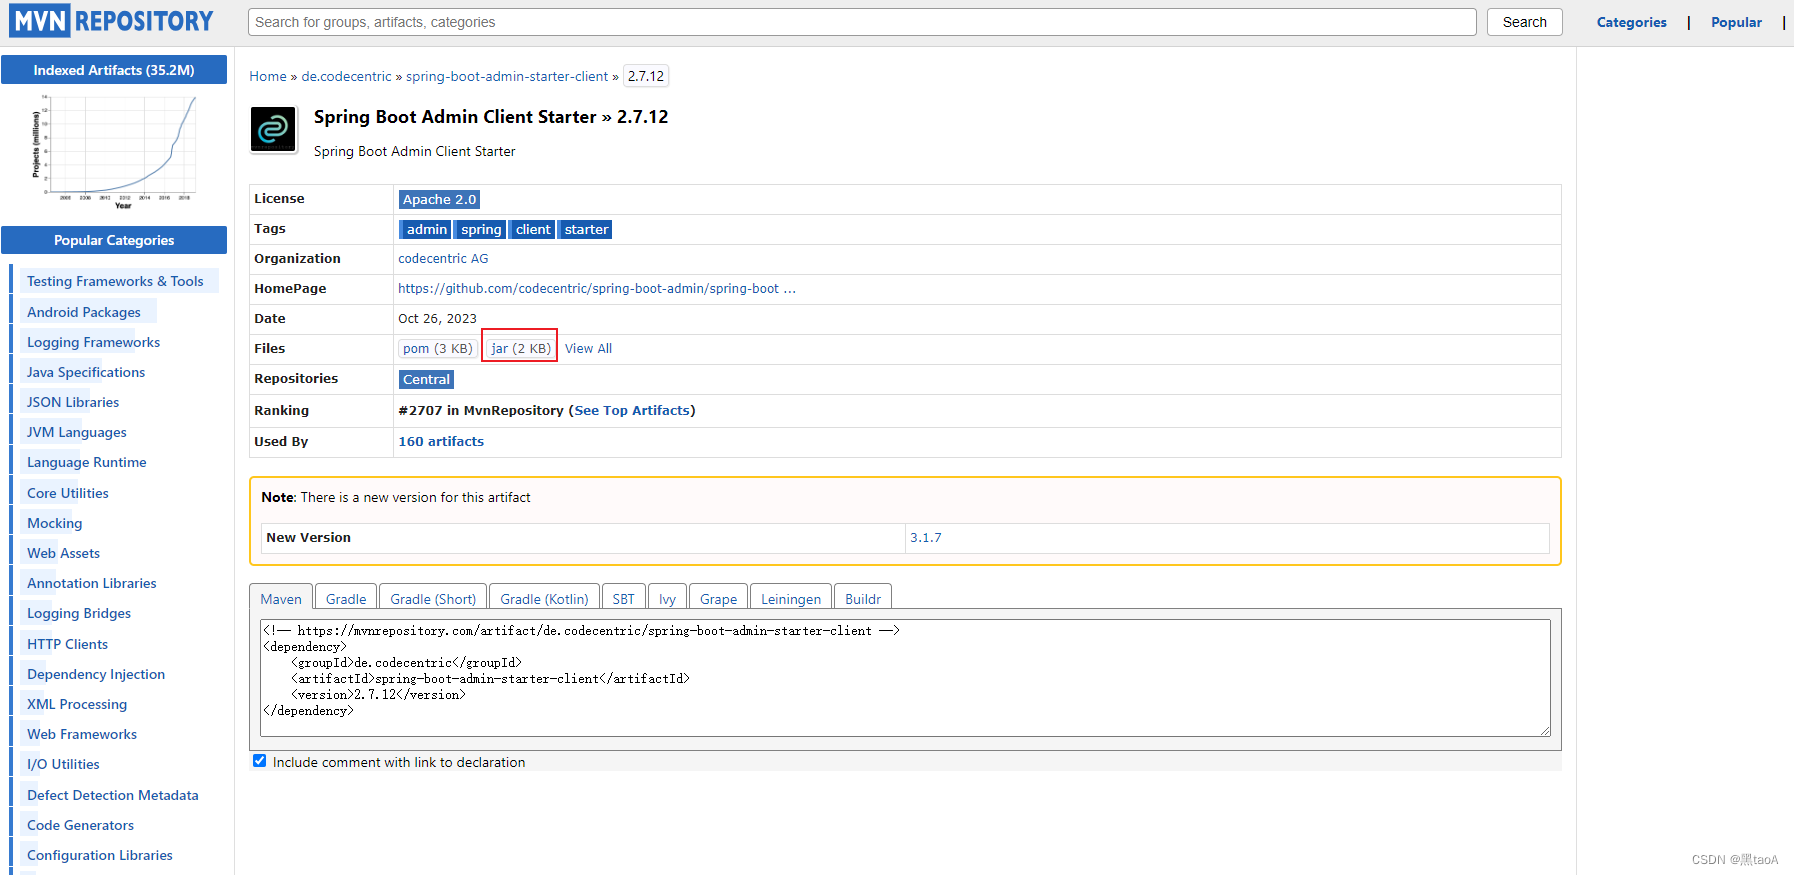The width and height of the screenshot is (1794, 875).
Task: Switch to the Grape tab
Action: [718, 598]
